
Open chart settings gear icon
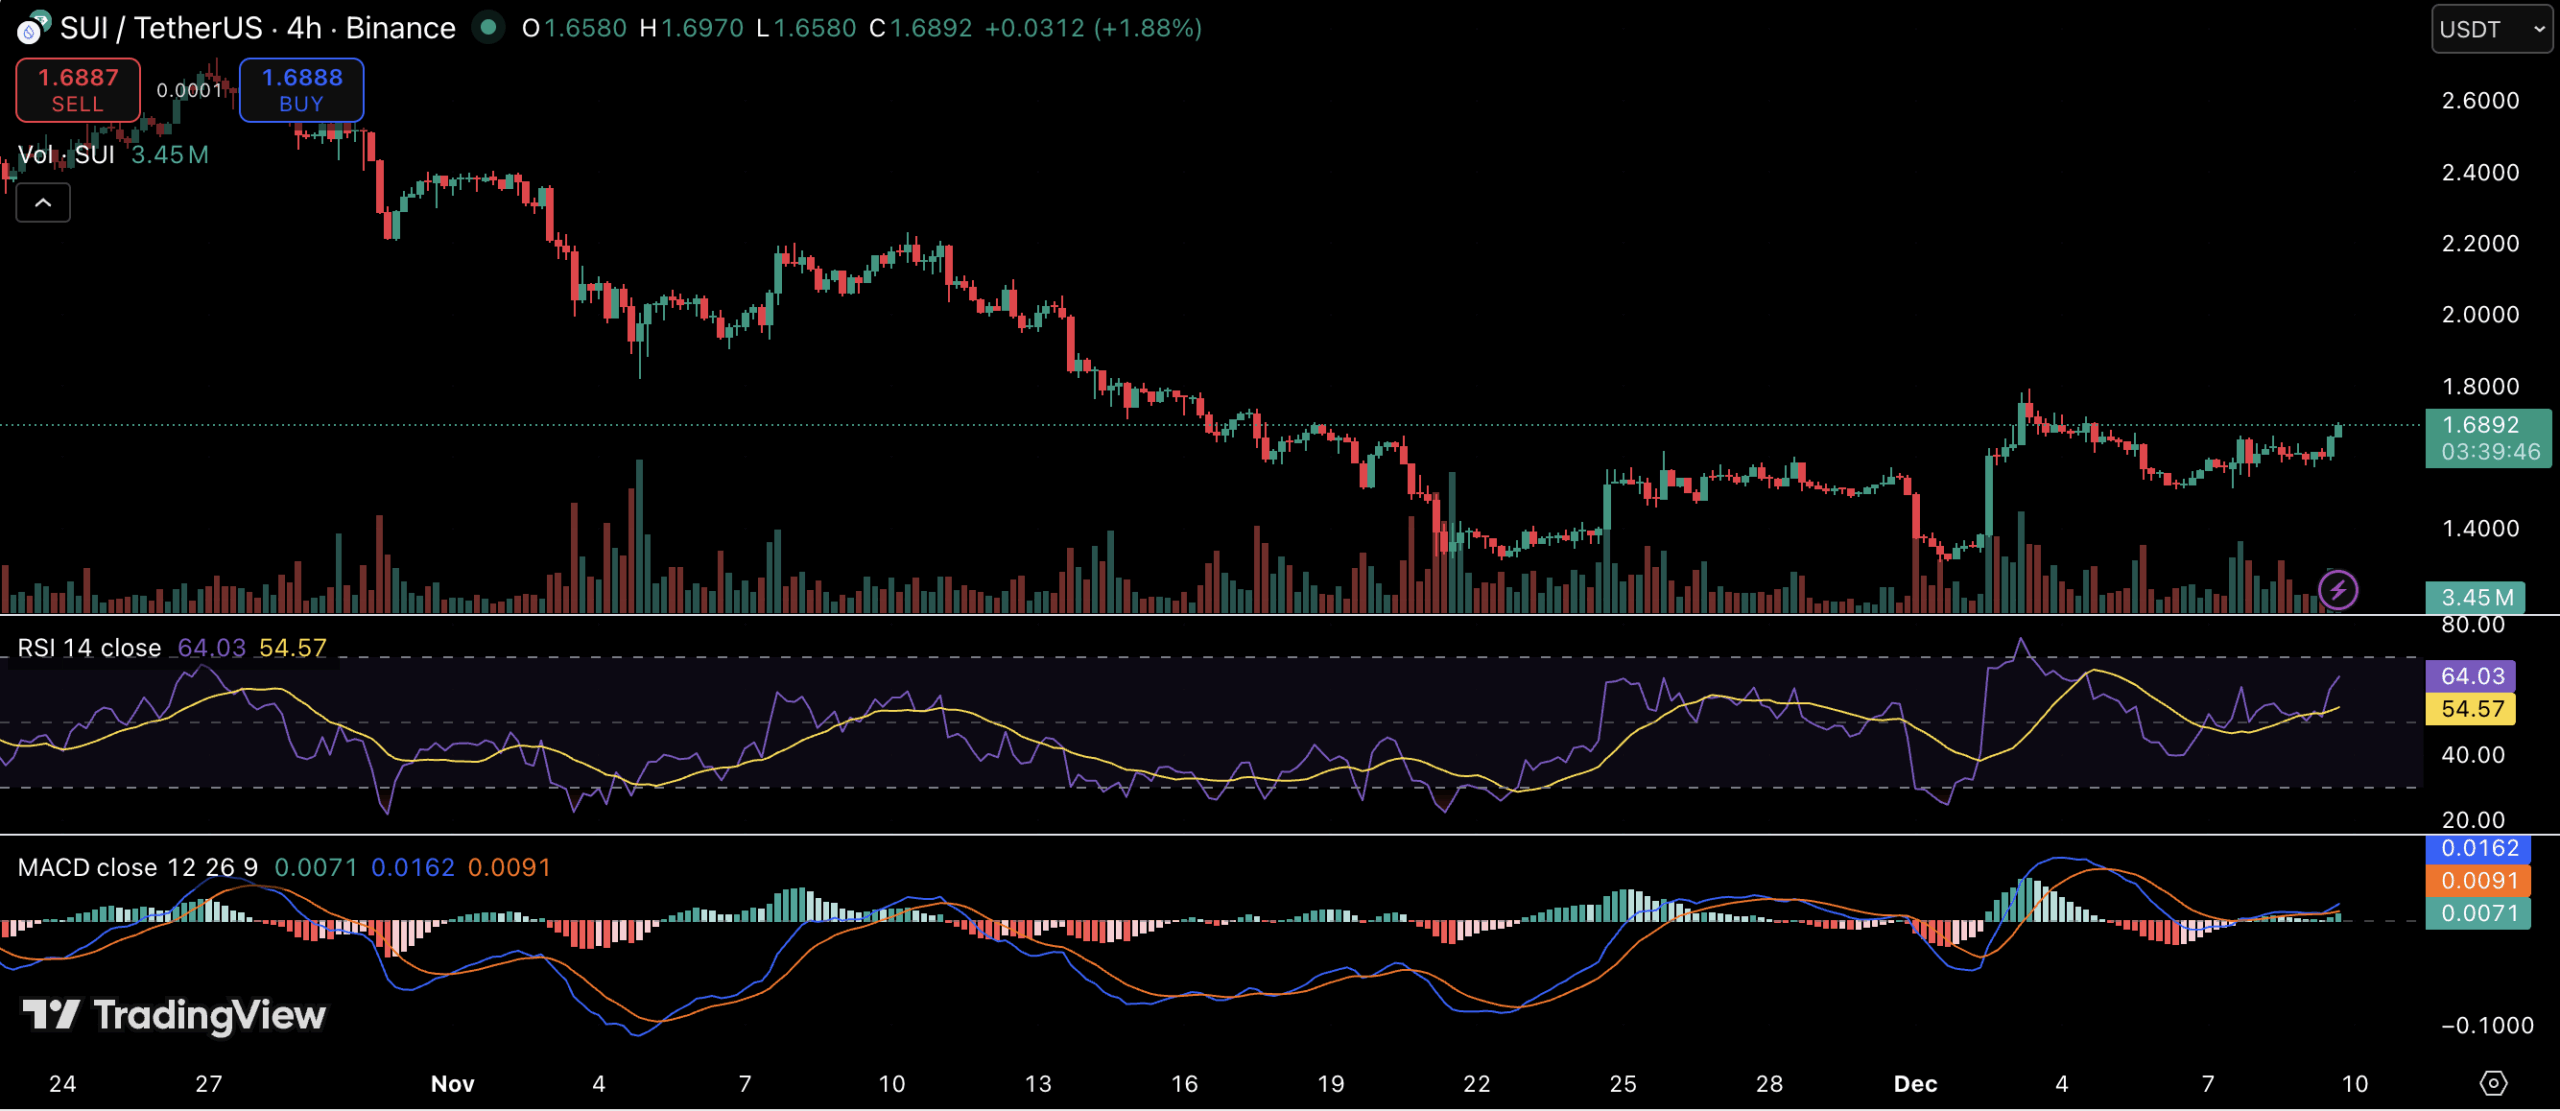[x=2493, y=1083]
